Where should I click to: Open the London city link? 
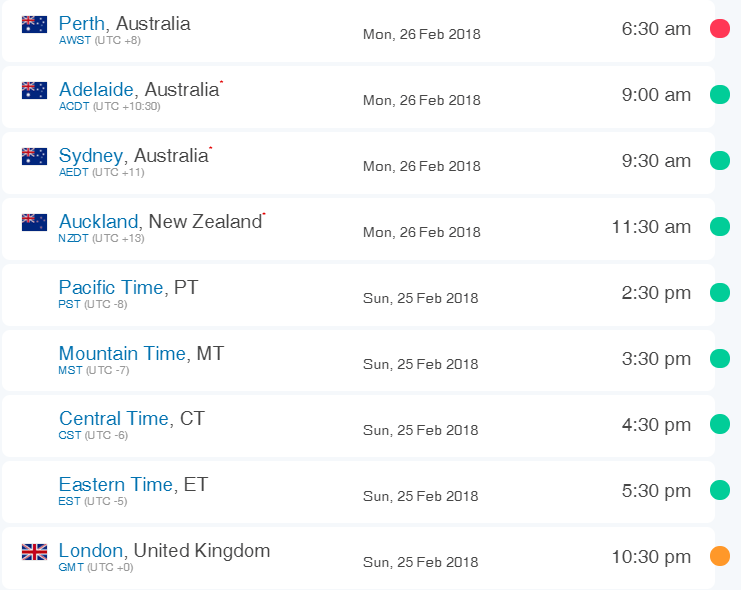[x=91, y=551]
